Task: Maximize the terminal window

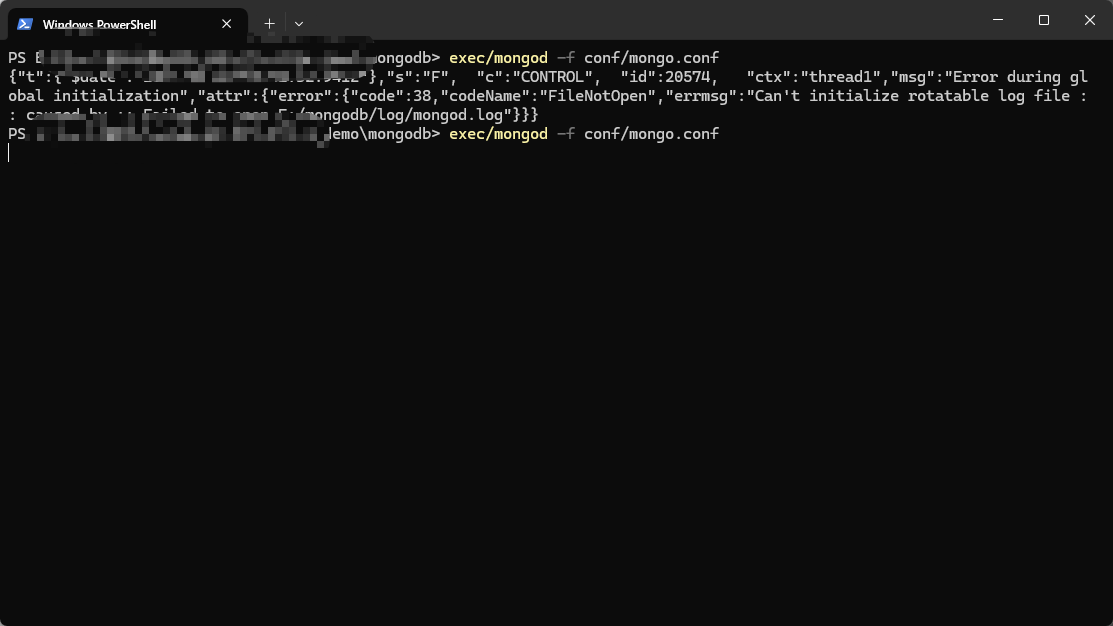Action: coord(1043,20)
